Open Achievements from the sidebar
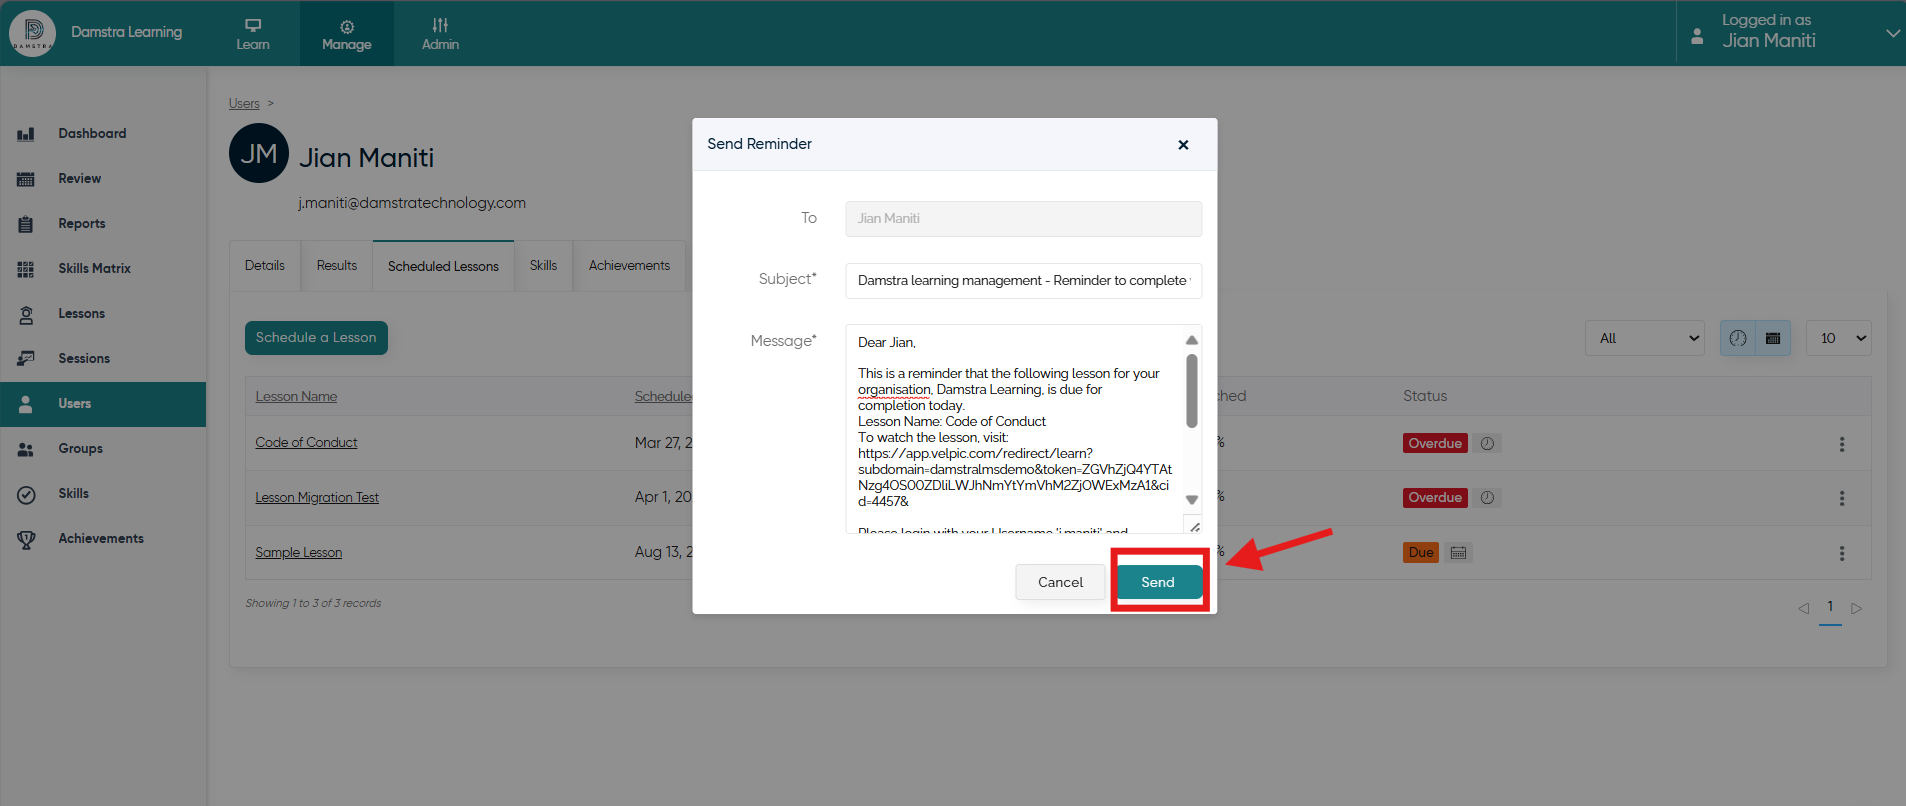 [x=101, y=538]
